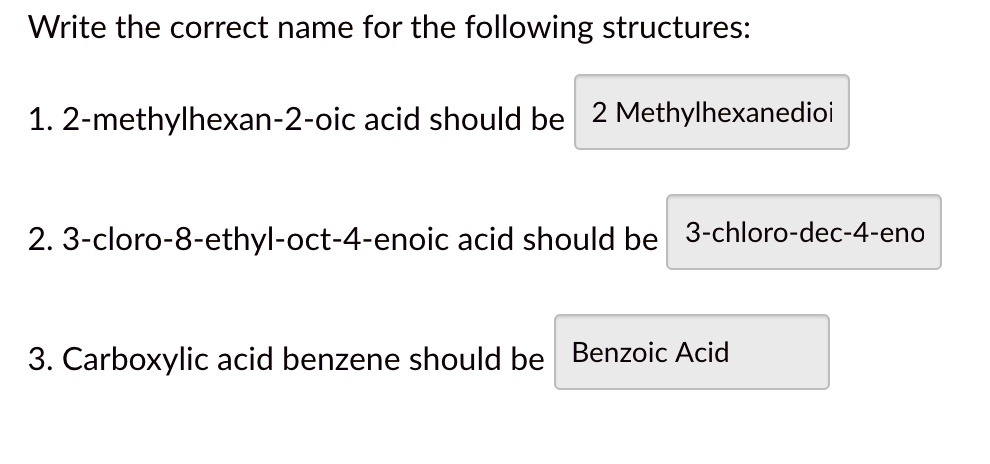The width and height of the screenshot is (990, 464).
Task: Place cursor on "Acid" in third field
Action: tap(702, 352)
